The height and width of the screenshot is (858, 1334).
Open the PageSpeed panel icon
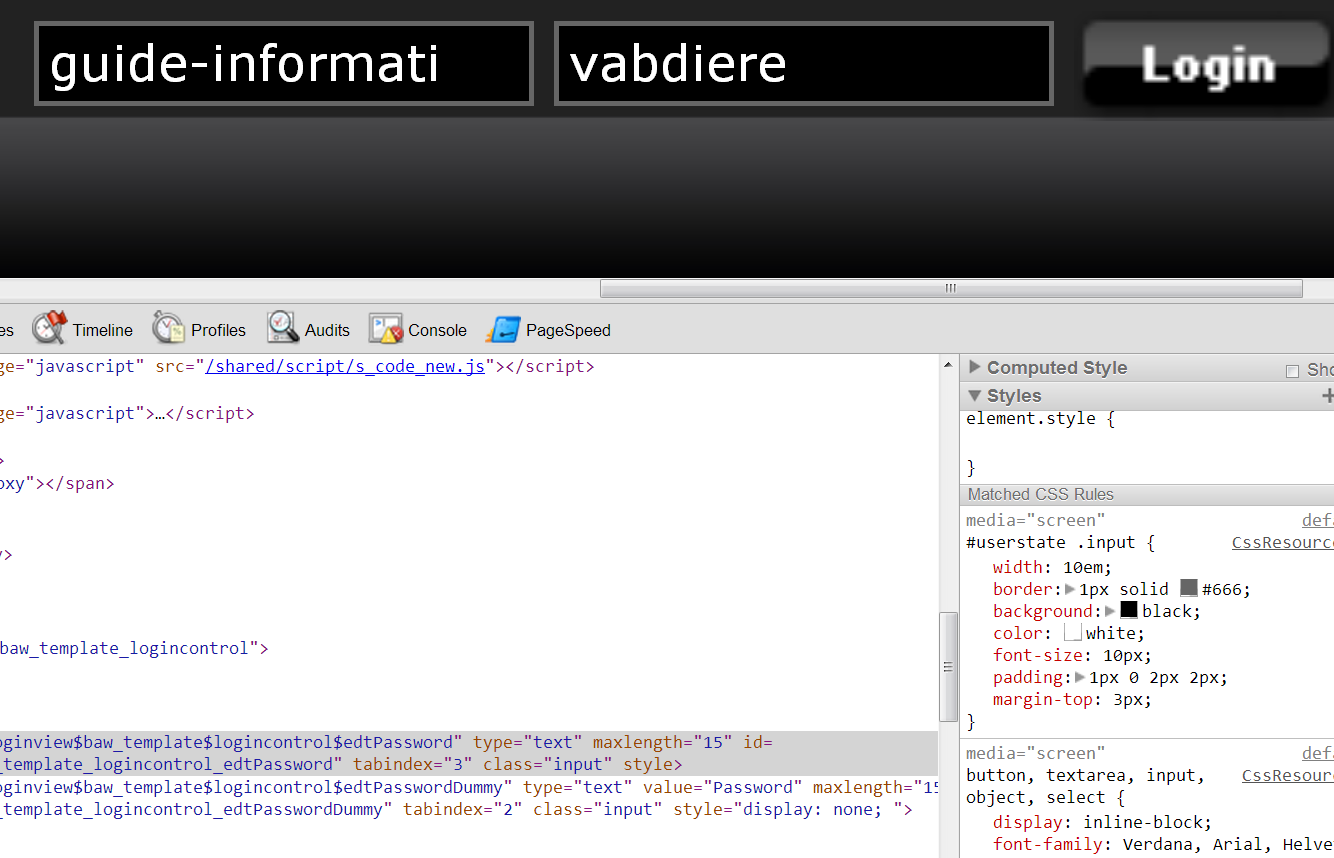tap(503, 329)
